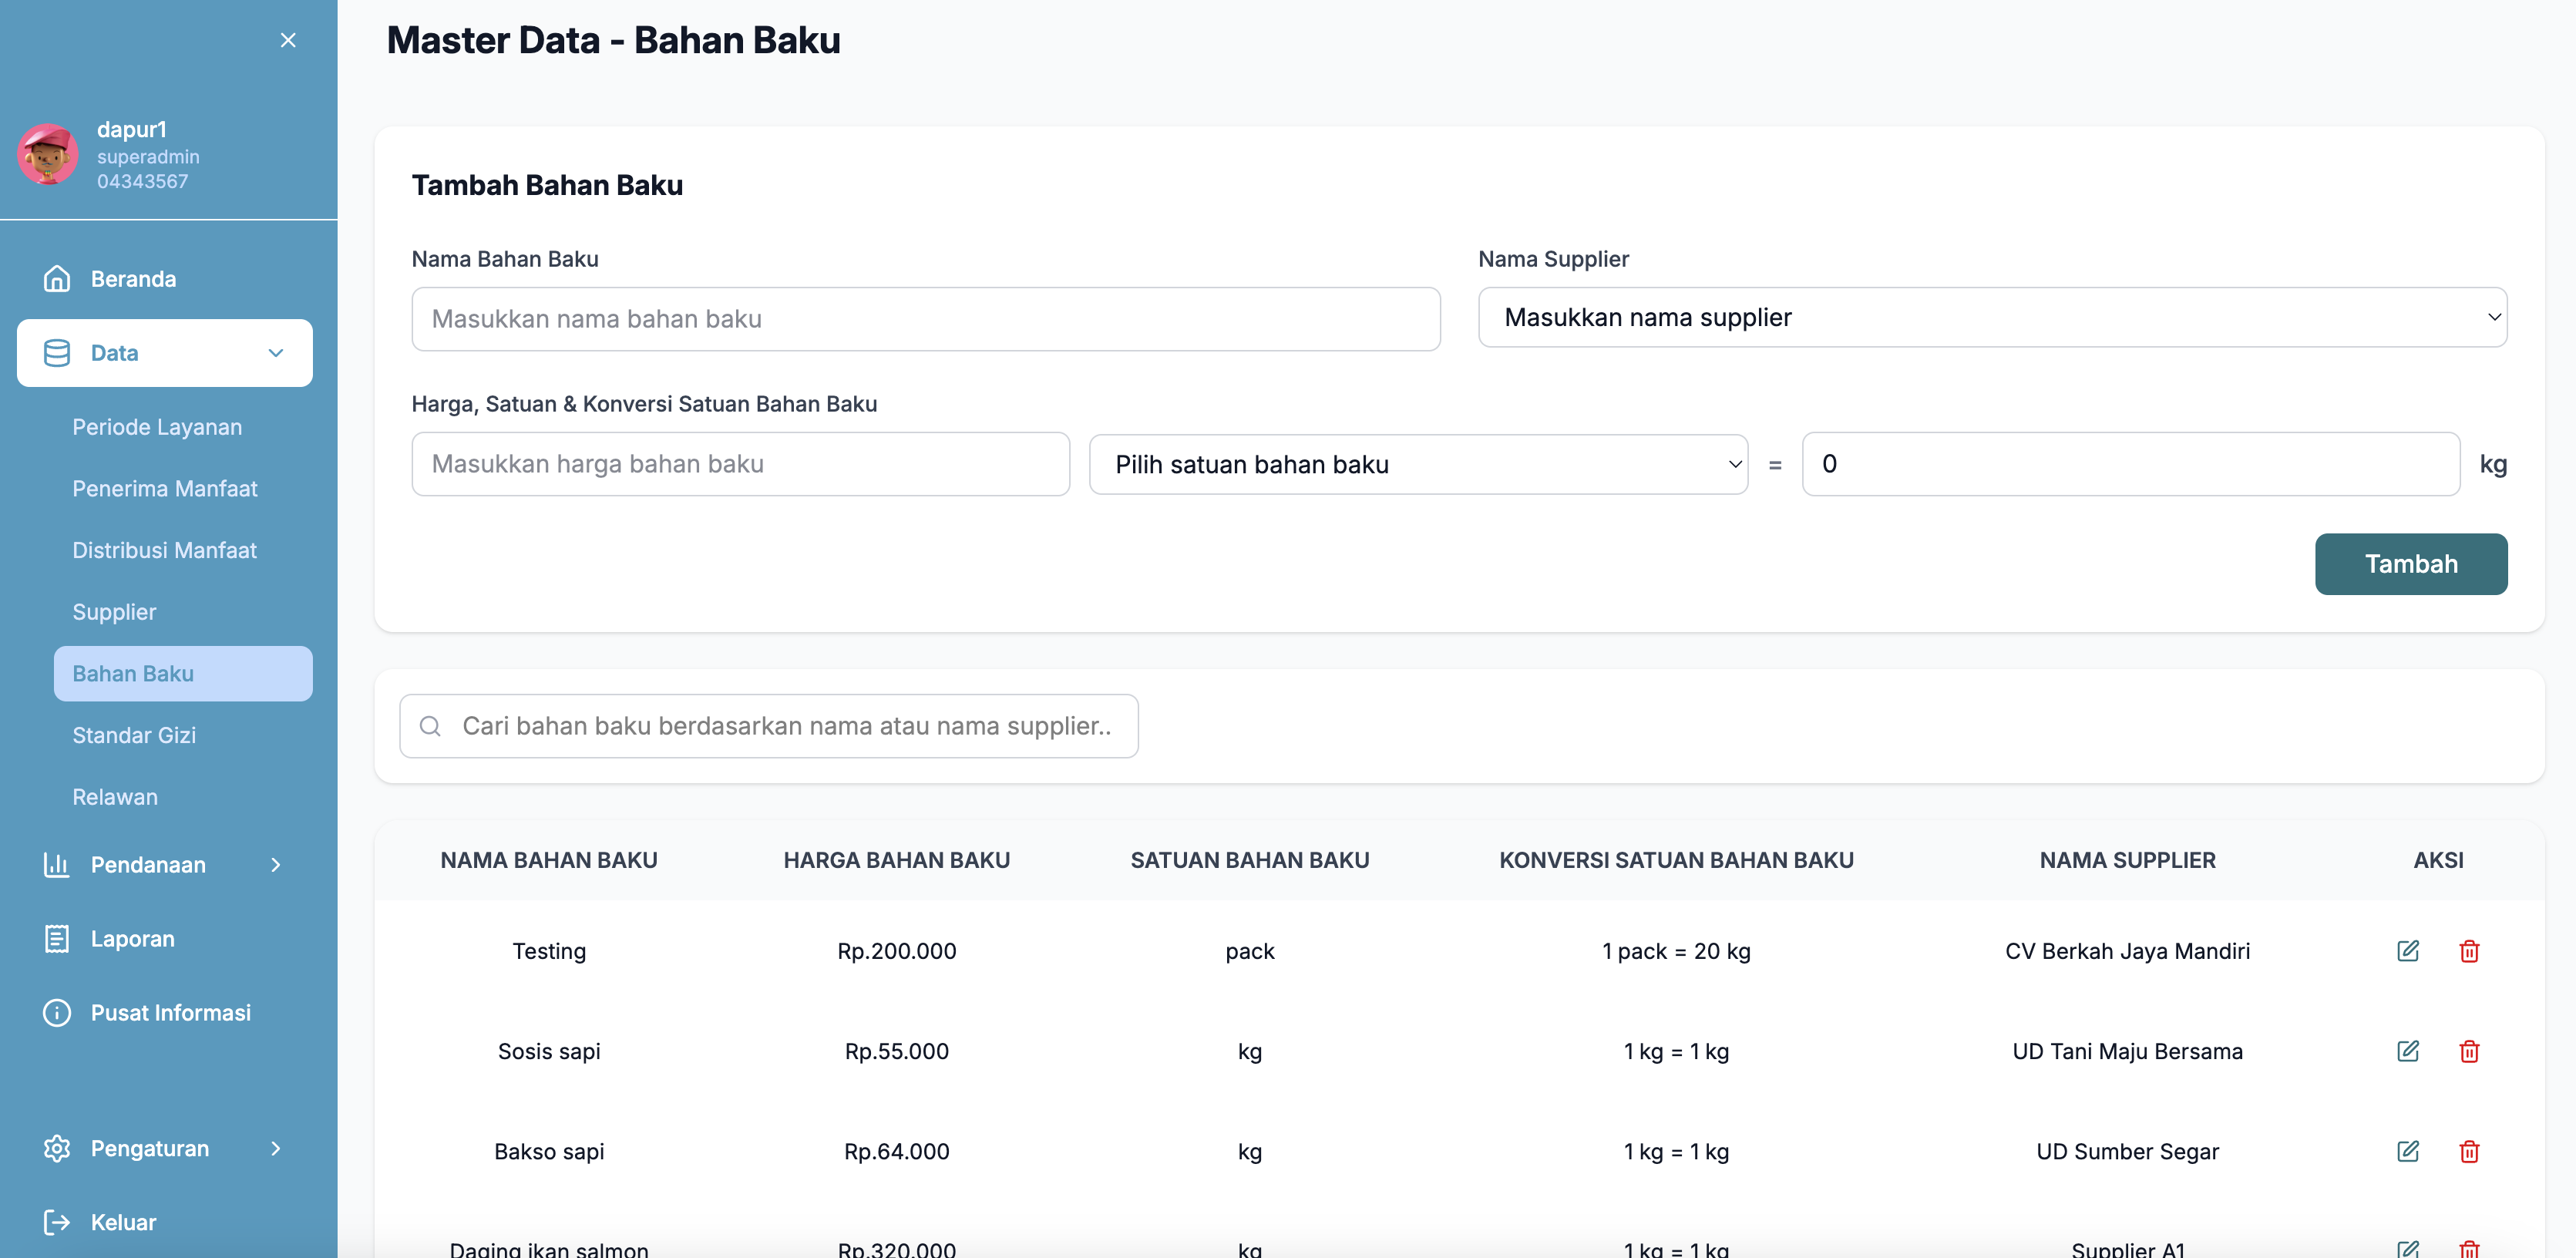This screenshot has height=1258, width=2576.
Task: Open Laporan from the sidebar
Action: click(132, 938)
